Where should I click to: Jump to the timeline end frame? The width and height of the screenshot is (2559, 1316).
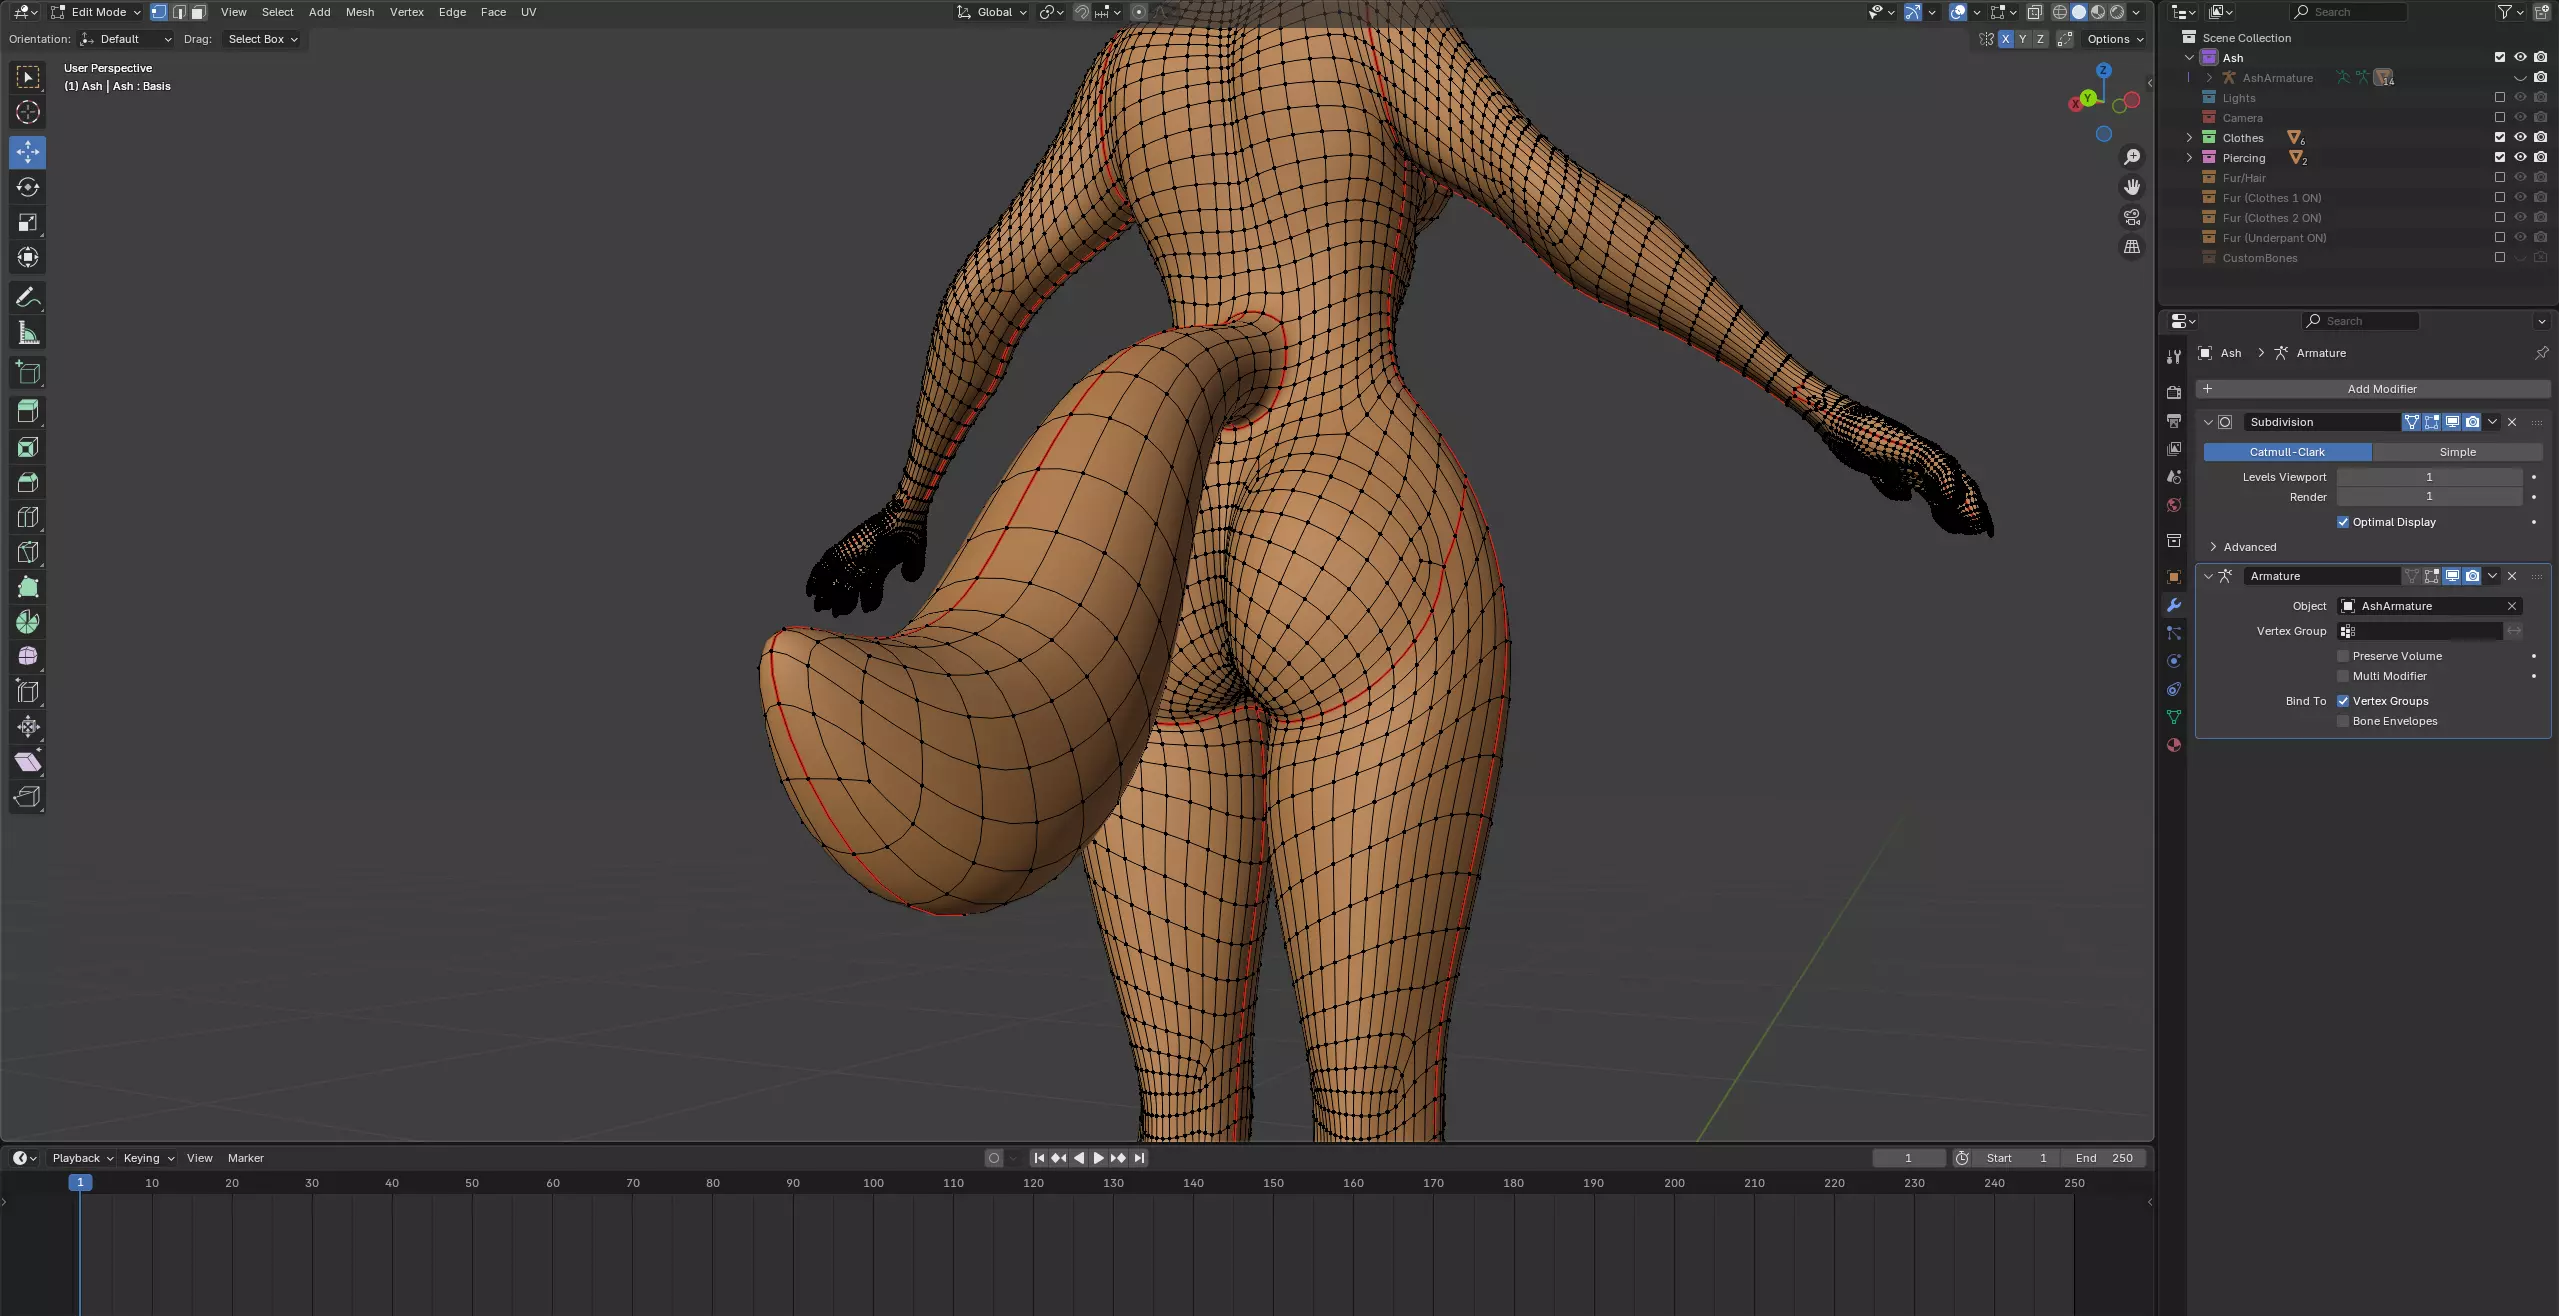click(1138, 1158)
